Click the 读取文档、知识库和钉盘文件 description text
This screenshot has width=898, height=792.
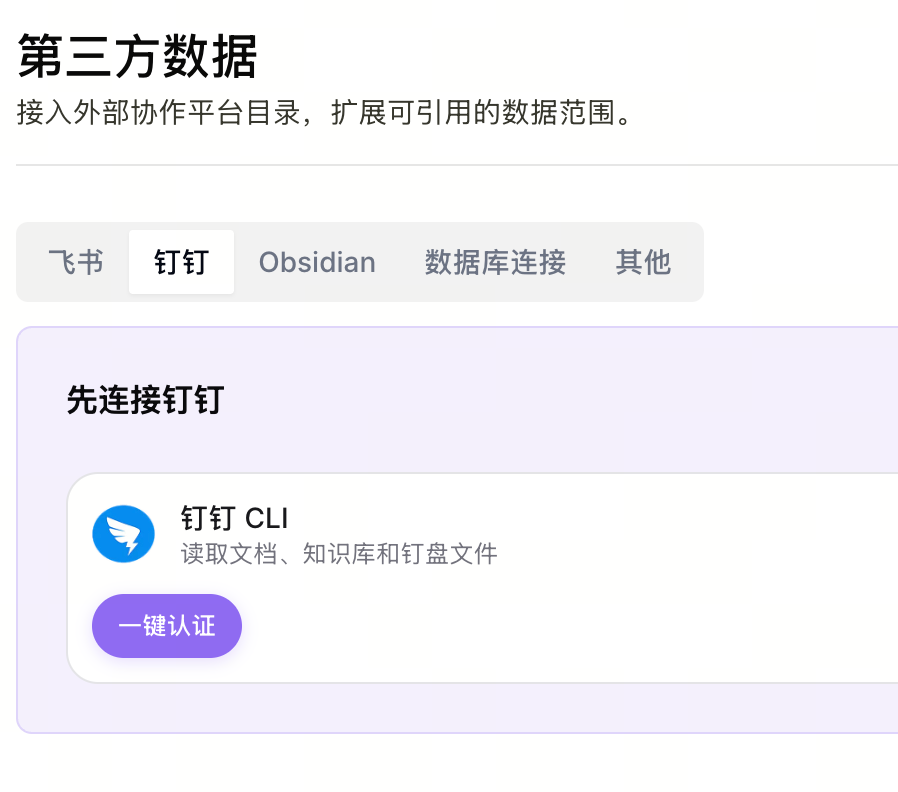(x=339, y=554)
